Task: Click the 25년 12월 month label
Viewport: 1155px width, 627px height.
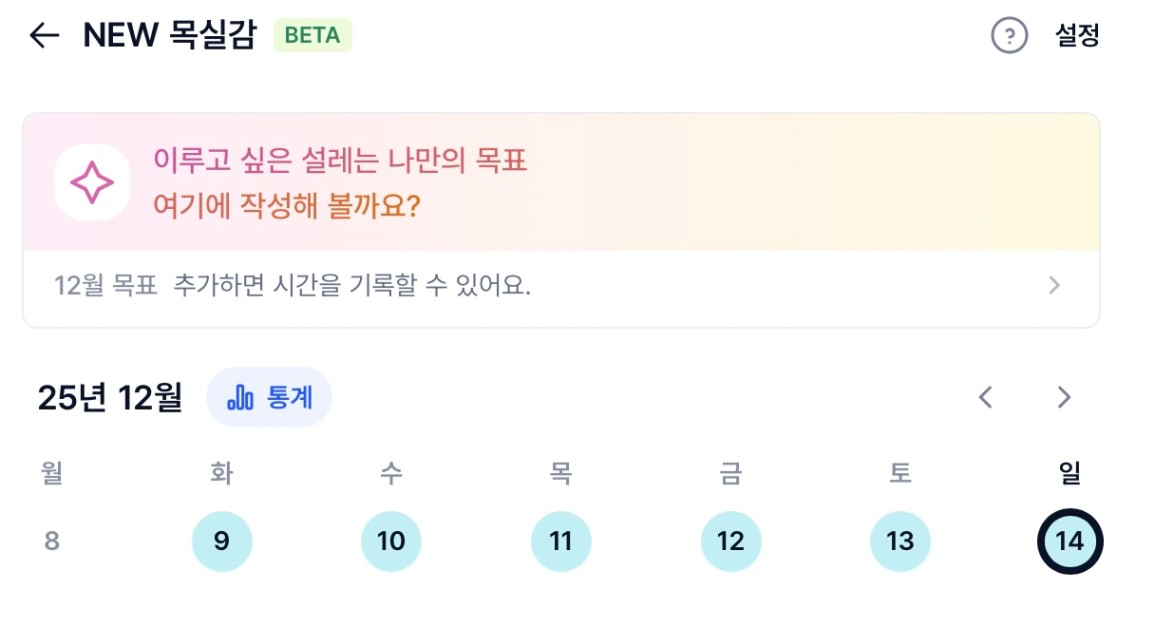Action: pos(110,398)
